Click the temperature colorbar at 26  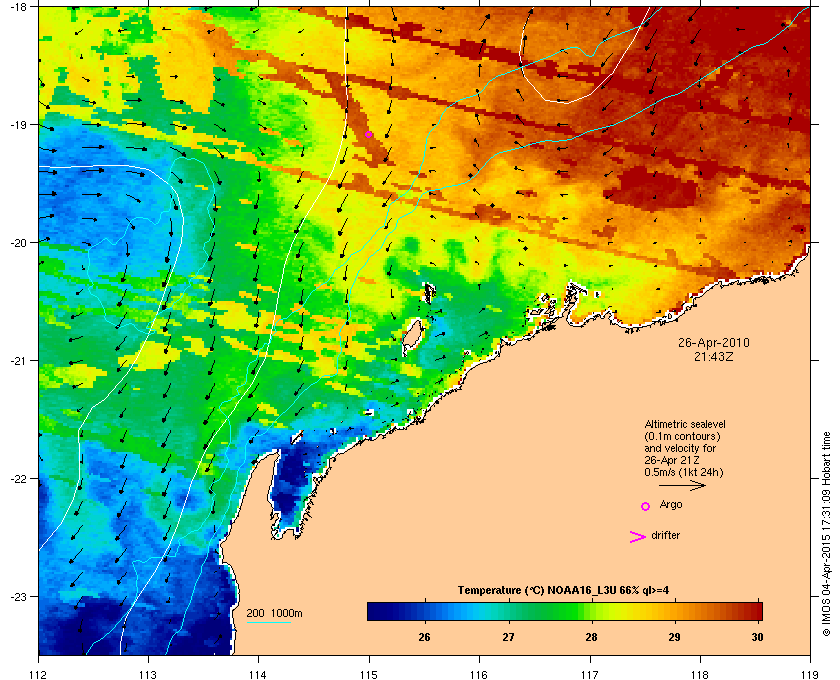coord(425,611)
